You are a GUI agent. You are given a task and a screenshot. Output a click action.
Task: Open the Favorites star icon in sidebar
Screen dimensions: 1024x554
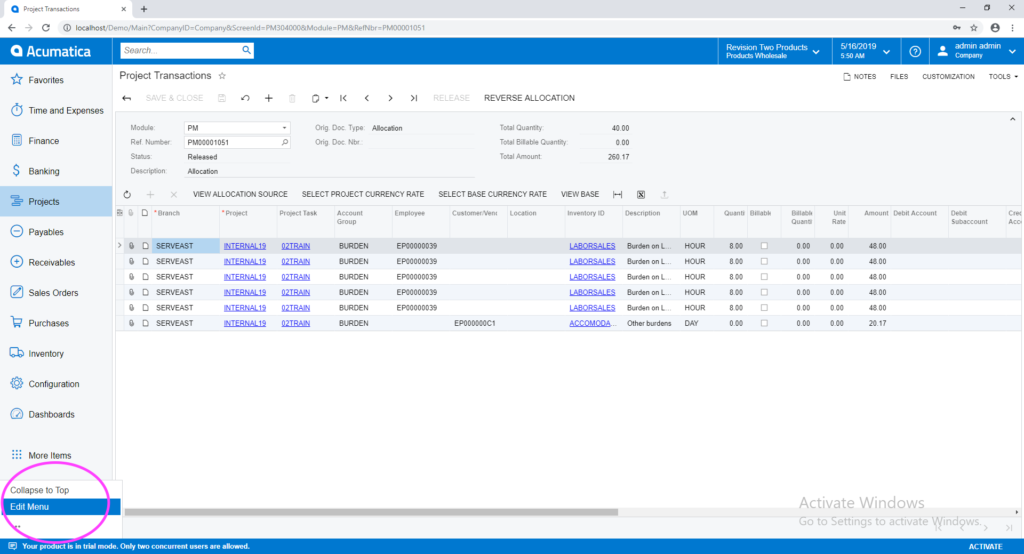pos(17,80)
